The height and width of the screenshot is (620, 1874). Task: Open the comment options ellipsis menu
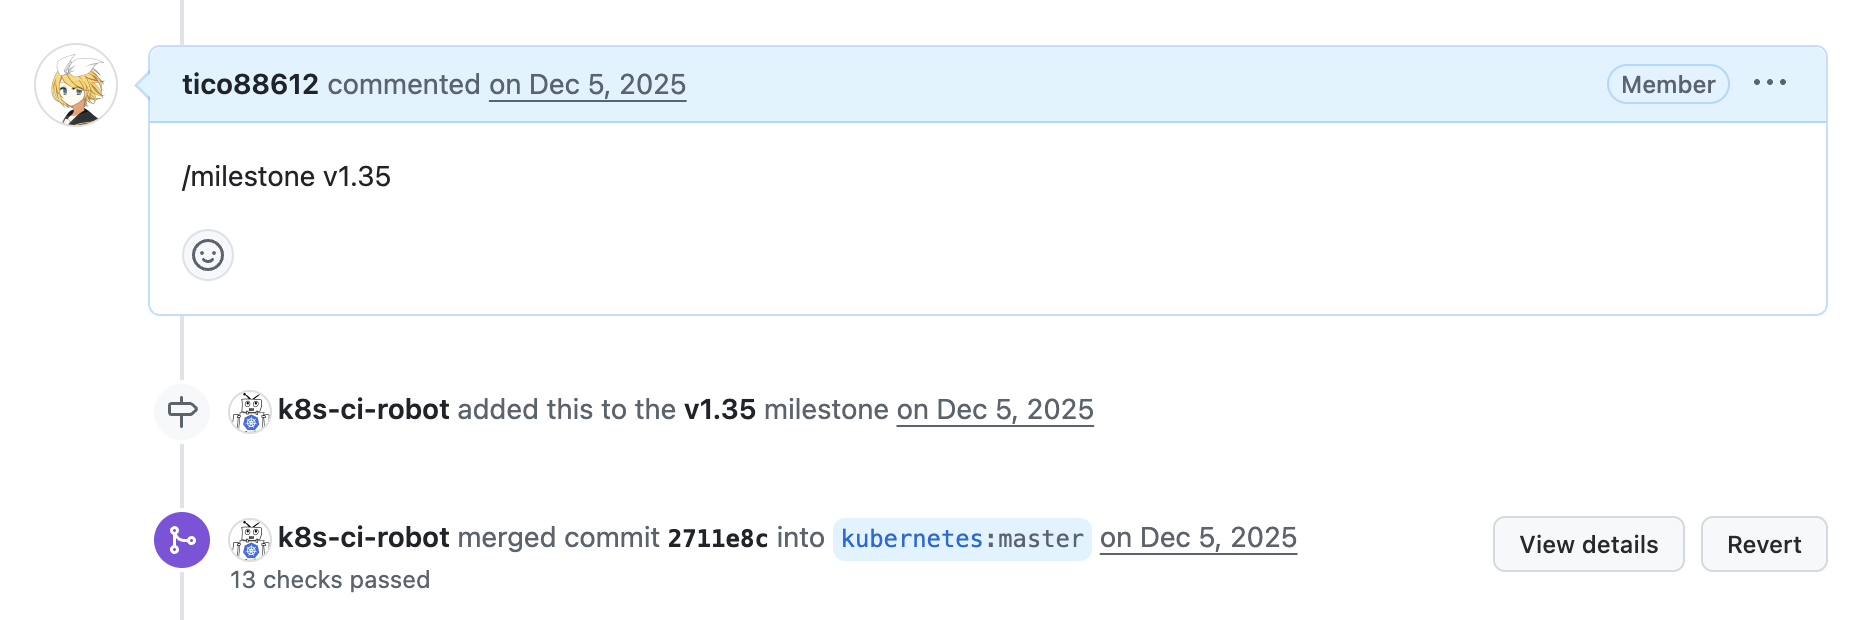tap(1769, 83)
